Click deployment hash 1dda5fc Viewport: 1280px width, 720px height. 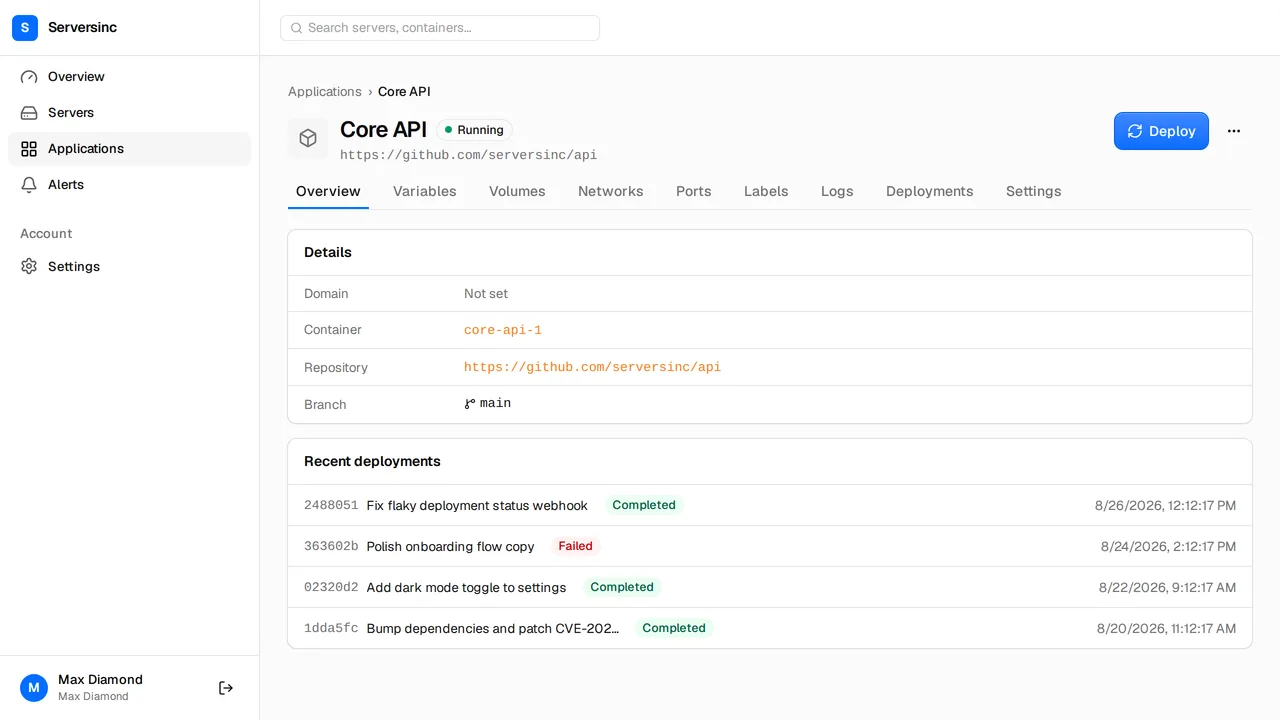click(331, 629)
